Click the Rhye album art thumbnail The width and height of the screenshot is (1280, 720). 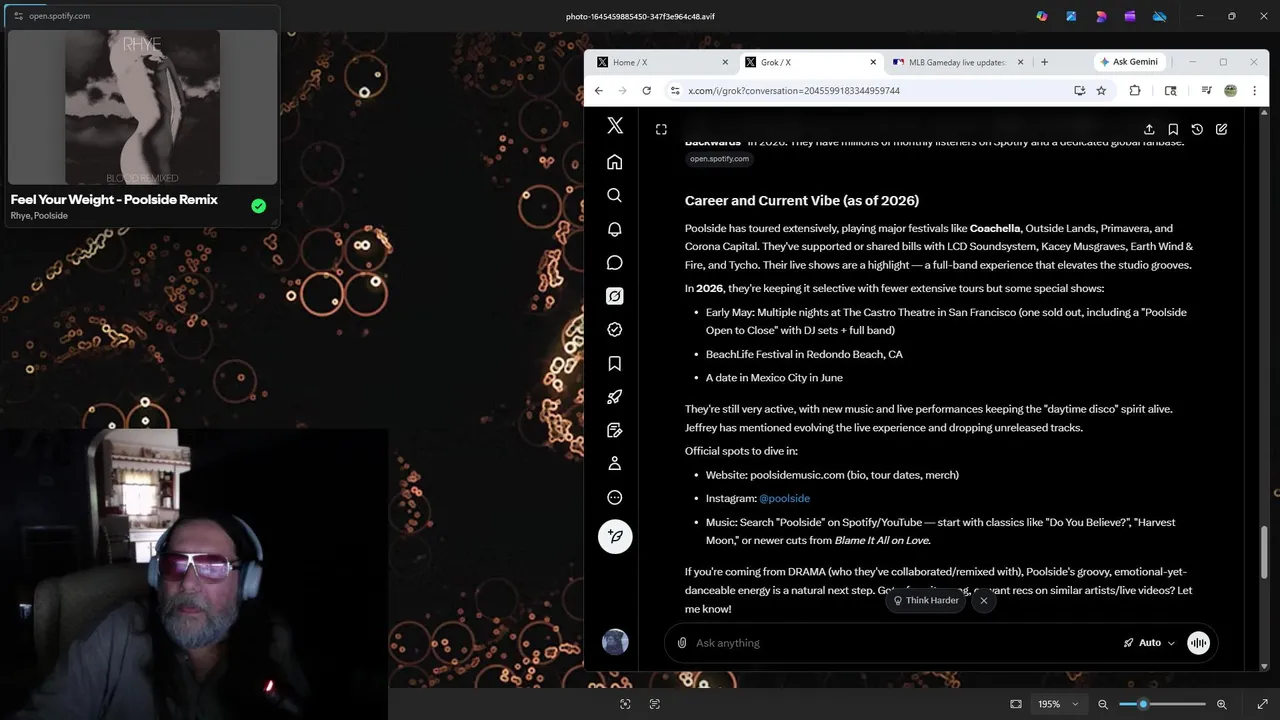coord(142,107)
